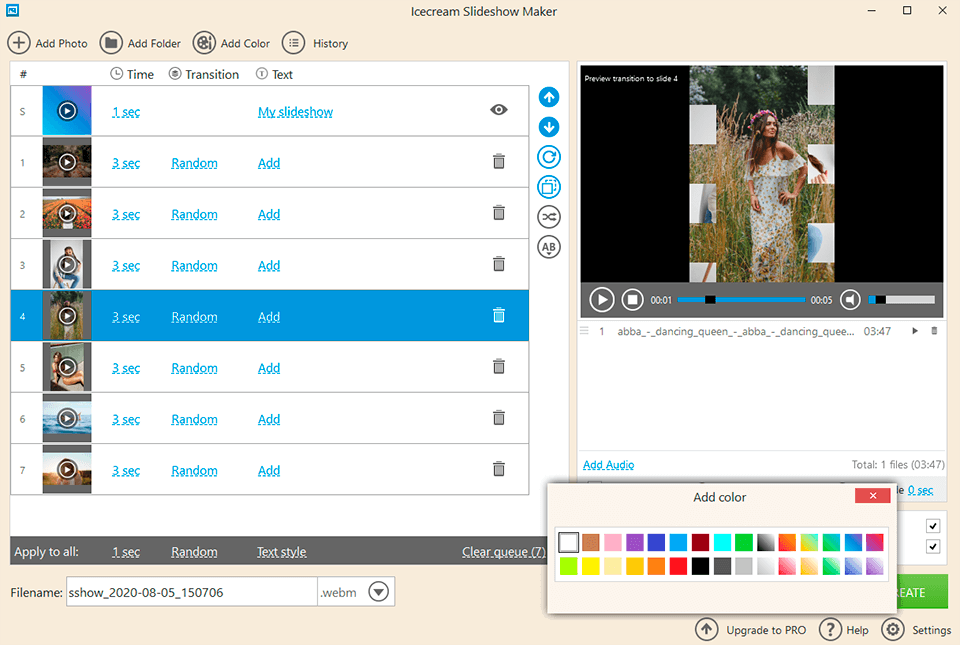Click the rotate slide icon

[x=549, y=157]
